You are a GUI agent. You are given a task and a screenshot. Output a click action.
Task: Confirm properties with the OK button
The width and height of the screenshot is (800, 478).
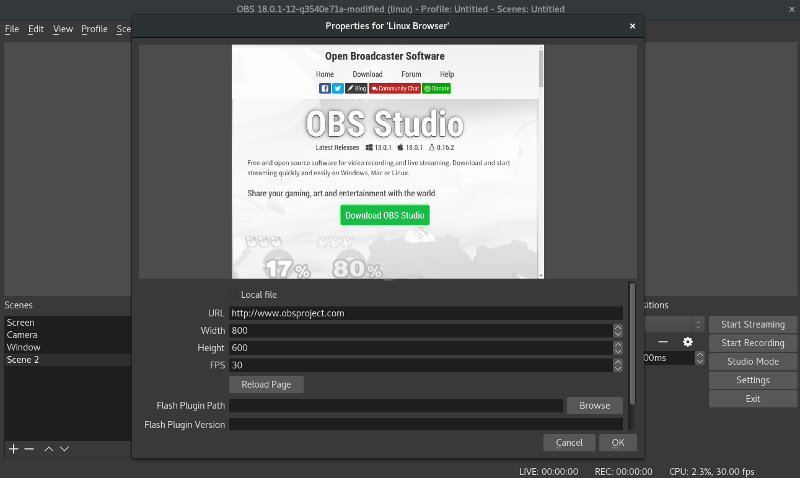pyautogui.click(x=618, y=443)
